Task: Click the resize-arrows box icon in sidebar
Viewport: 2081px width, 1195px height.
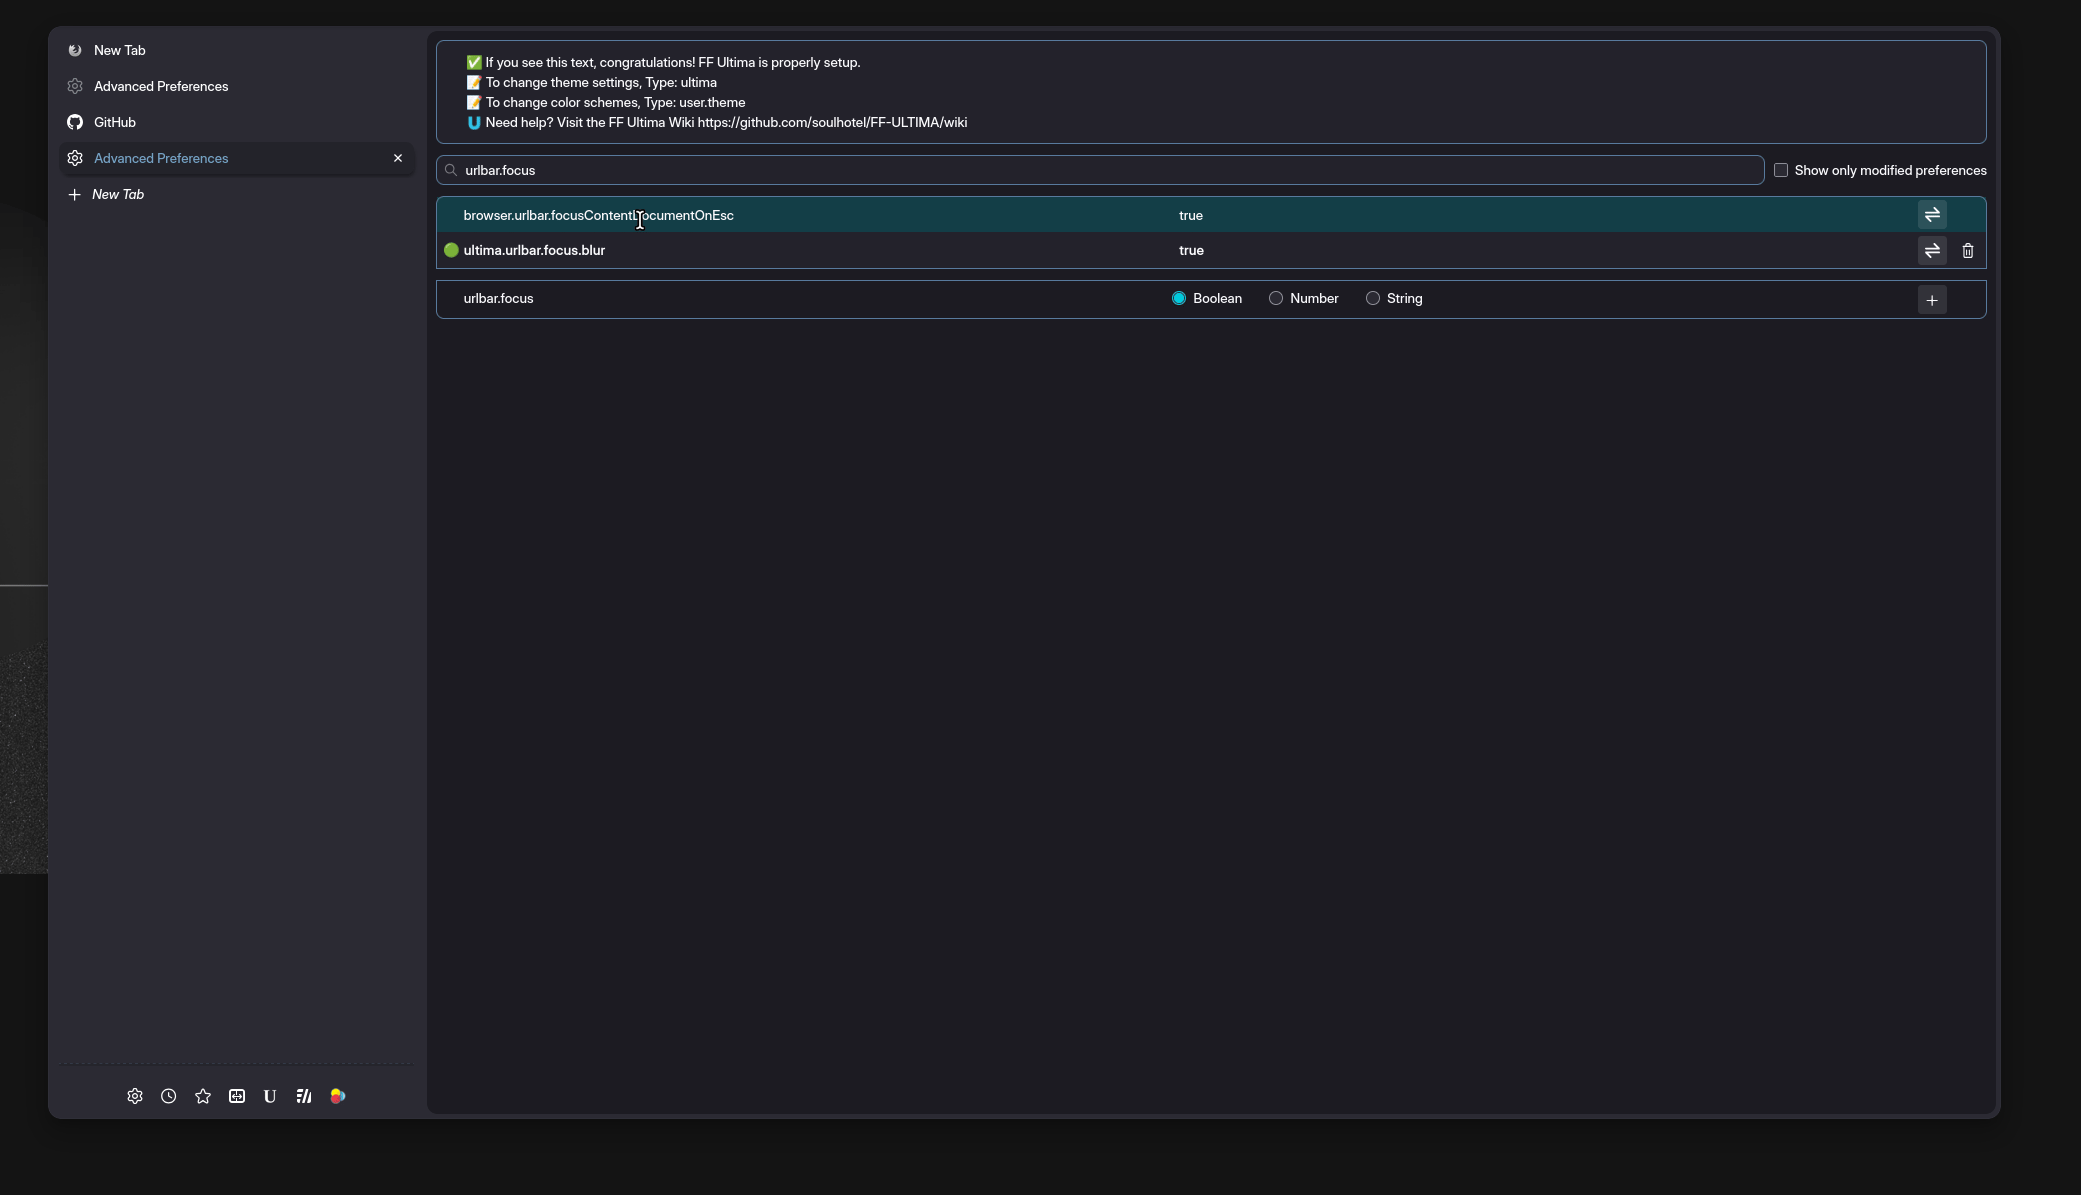Action: point(237,1096)
